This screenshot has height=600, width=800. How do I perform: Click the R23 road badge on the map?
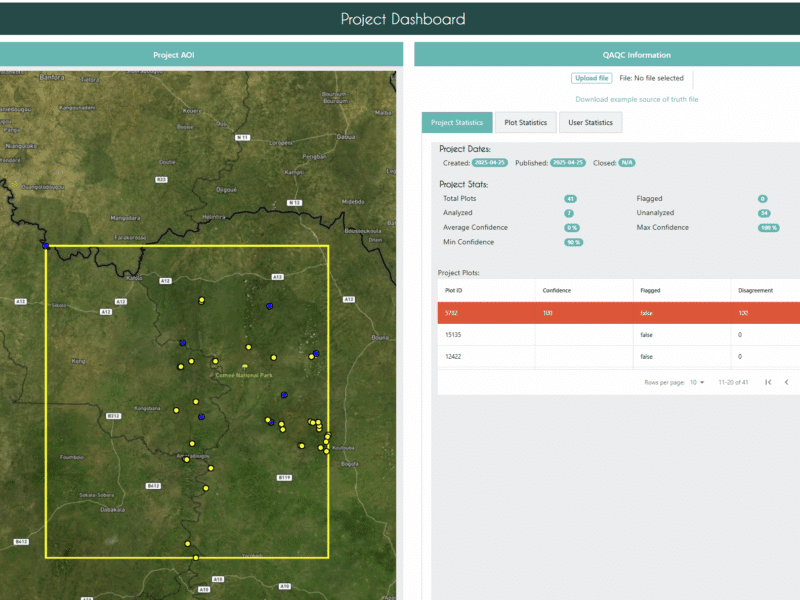pyautogui.click(x=161, y=180)
